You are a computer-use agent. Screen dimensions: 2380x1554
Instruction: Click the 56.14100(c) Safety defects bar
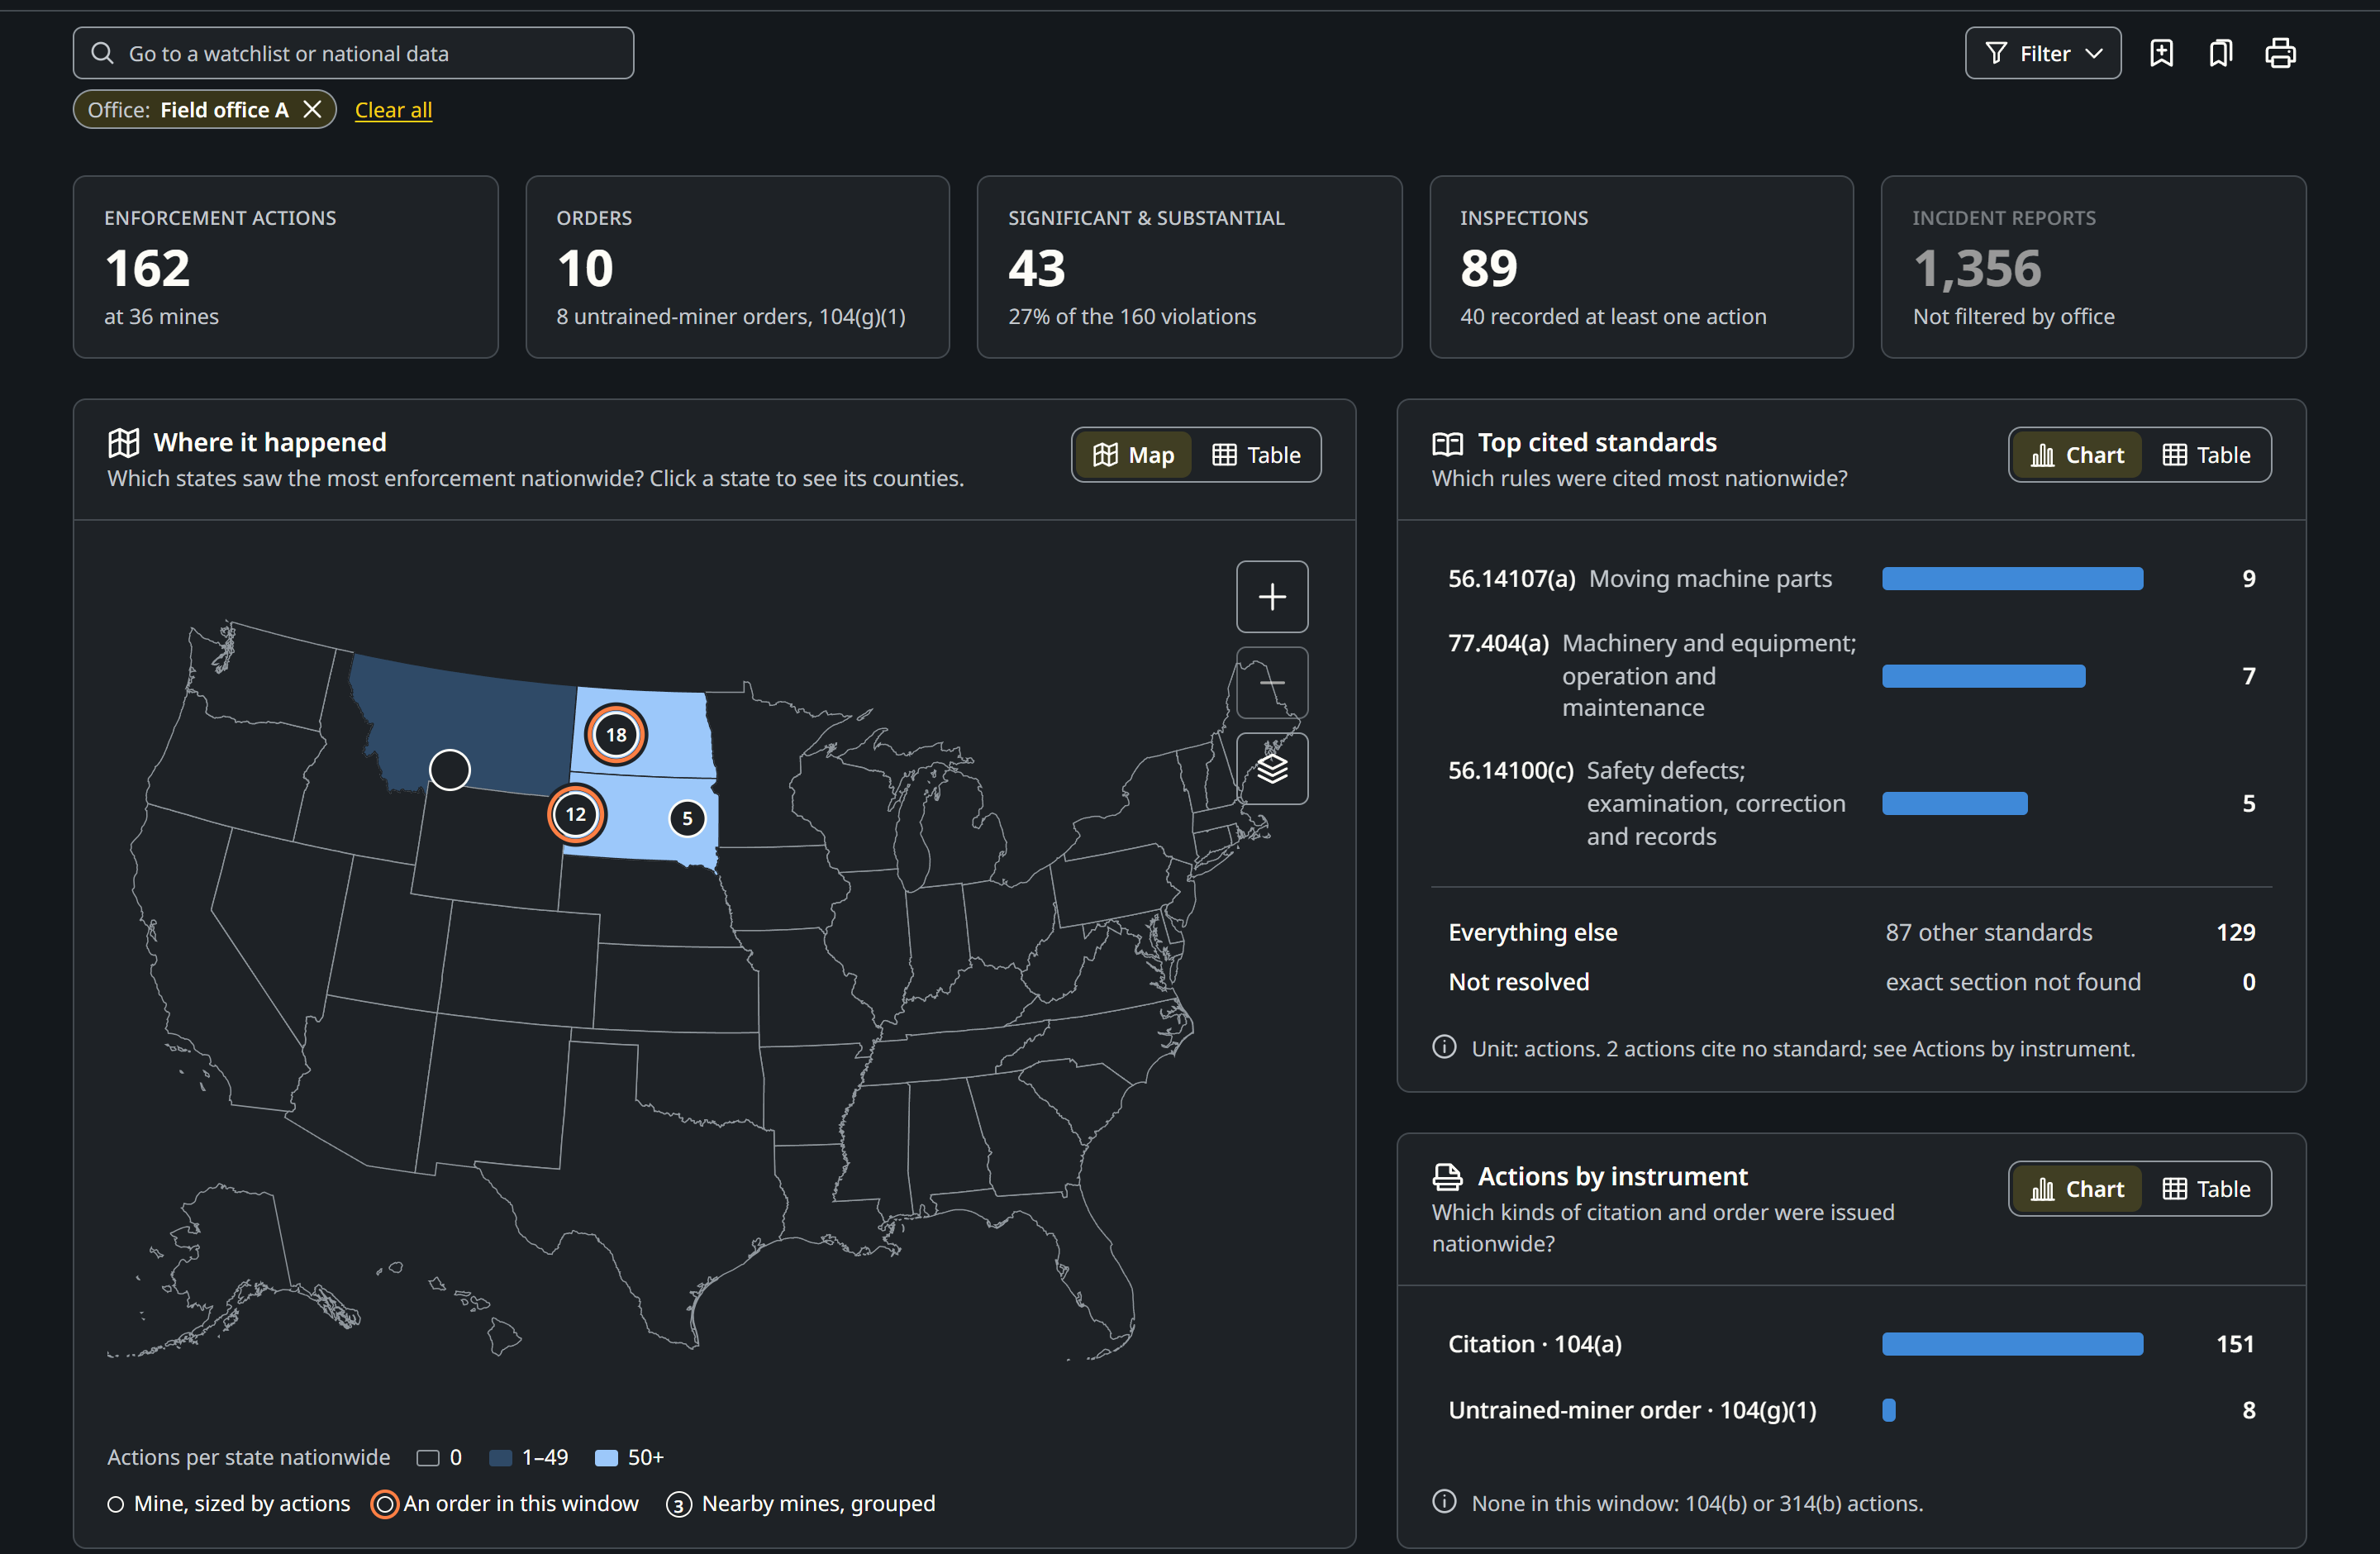pyautogui.click(x=1954, y=804)
